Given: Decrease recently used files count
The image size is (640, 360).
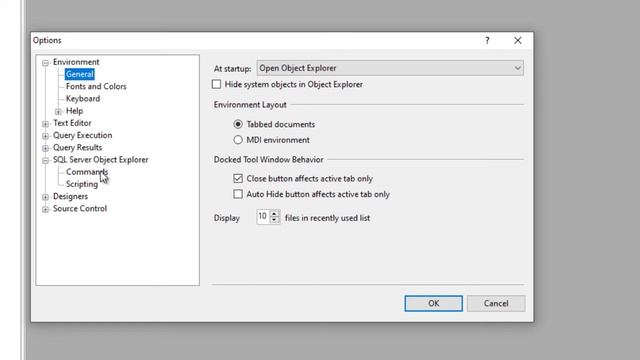Looking at the screenshot, I should pos(274,220).
